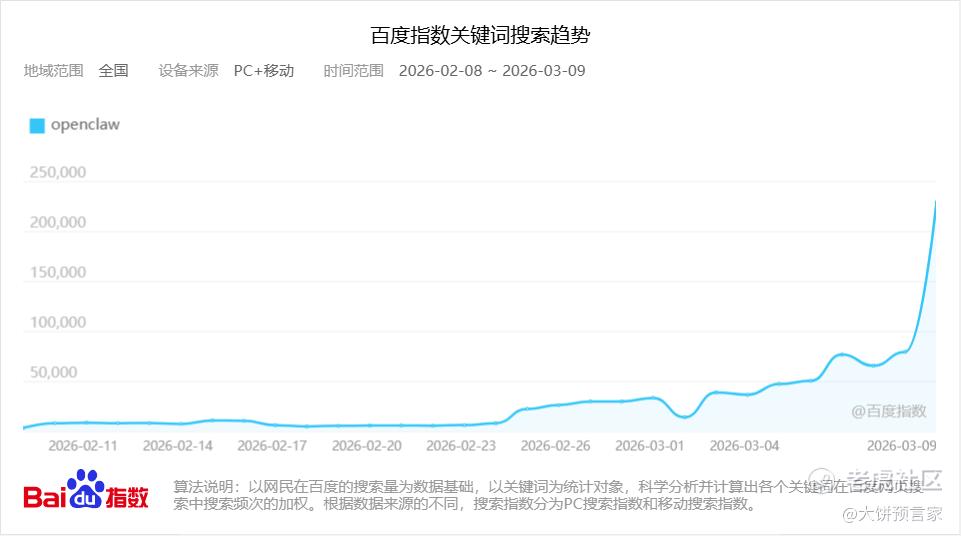The height and width of the screenshot is (536, 961).
Task: Click the 200,000 y-axis label
Action: click(x=58, y=222)
